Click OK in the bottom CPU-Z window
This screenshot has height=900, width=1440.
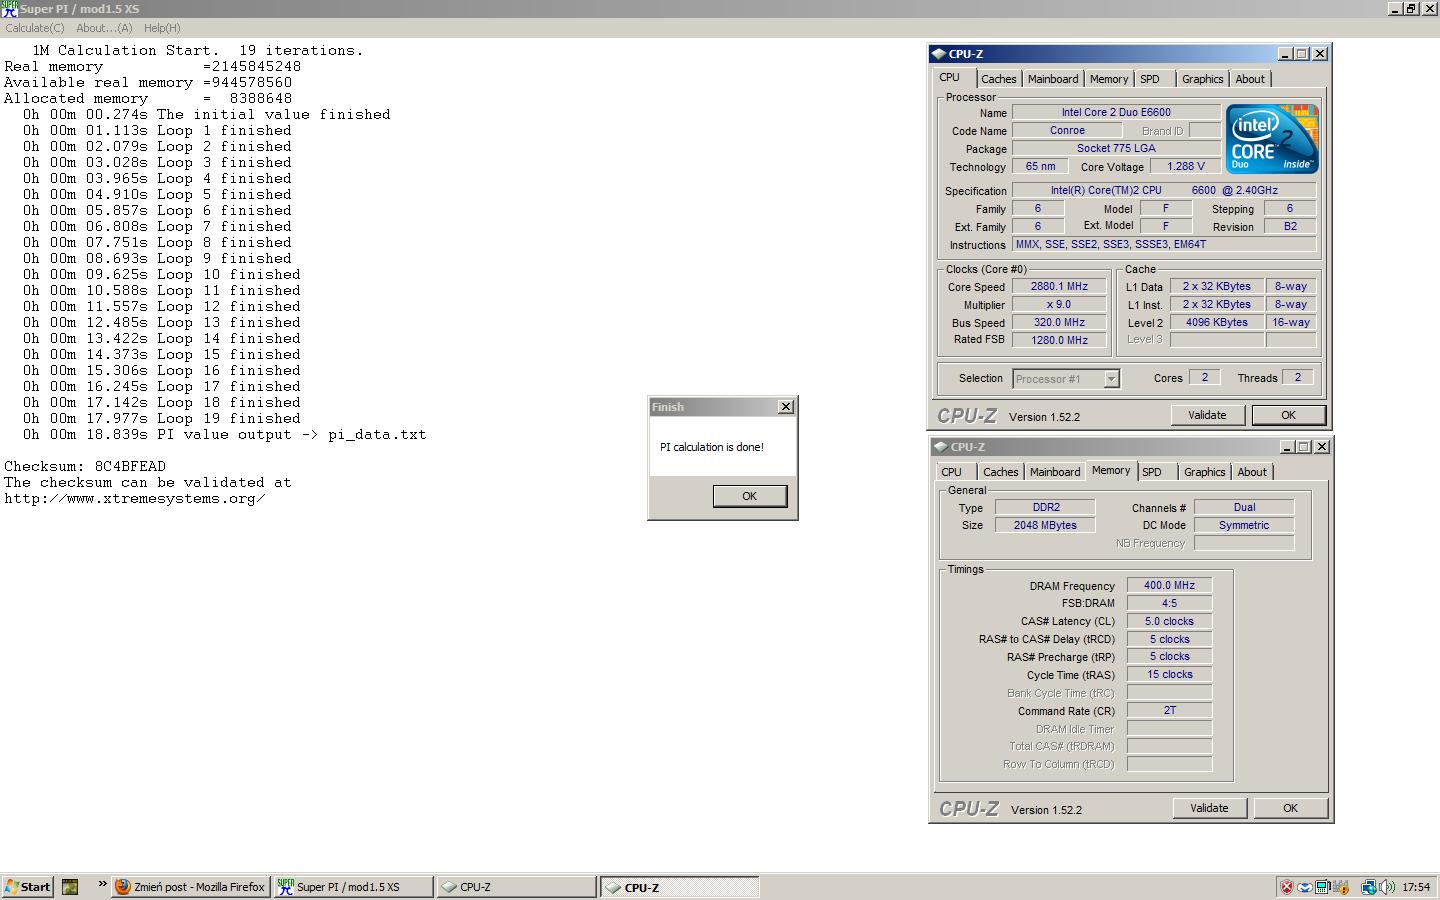[1290, 808]
